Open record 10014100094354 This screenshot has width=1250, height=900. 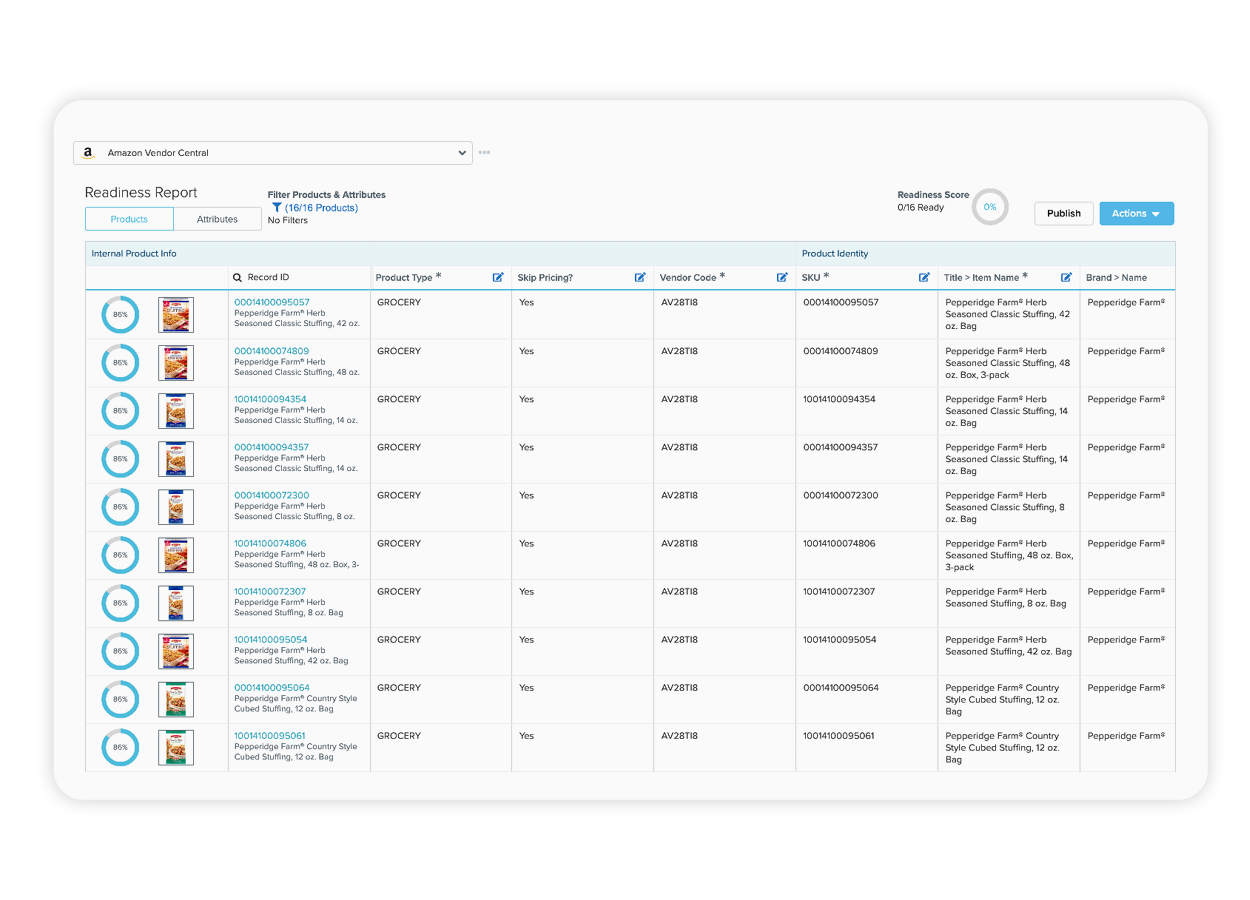(x=271, y=399)
